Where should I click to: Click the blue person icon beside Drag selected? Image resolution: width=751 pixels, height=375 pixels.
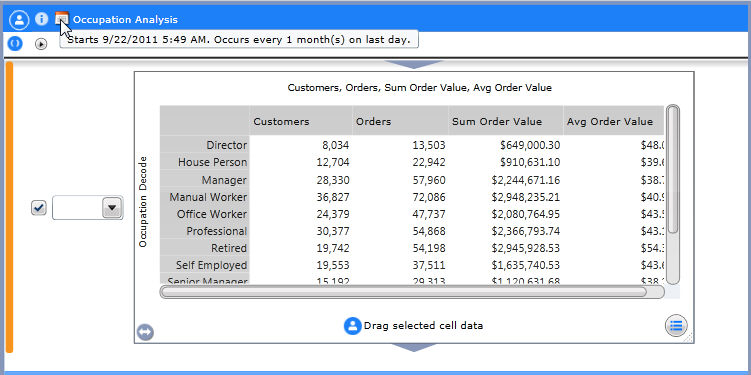[353, 326]
